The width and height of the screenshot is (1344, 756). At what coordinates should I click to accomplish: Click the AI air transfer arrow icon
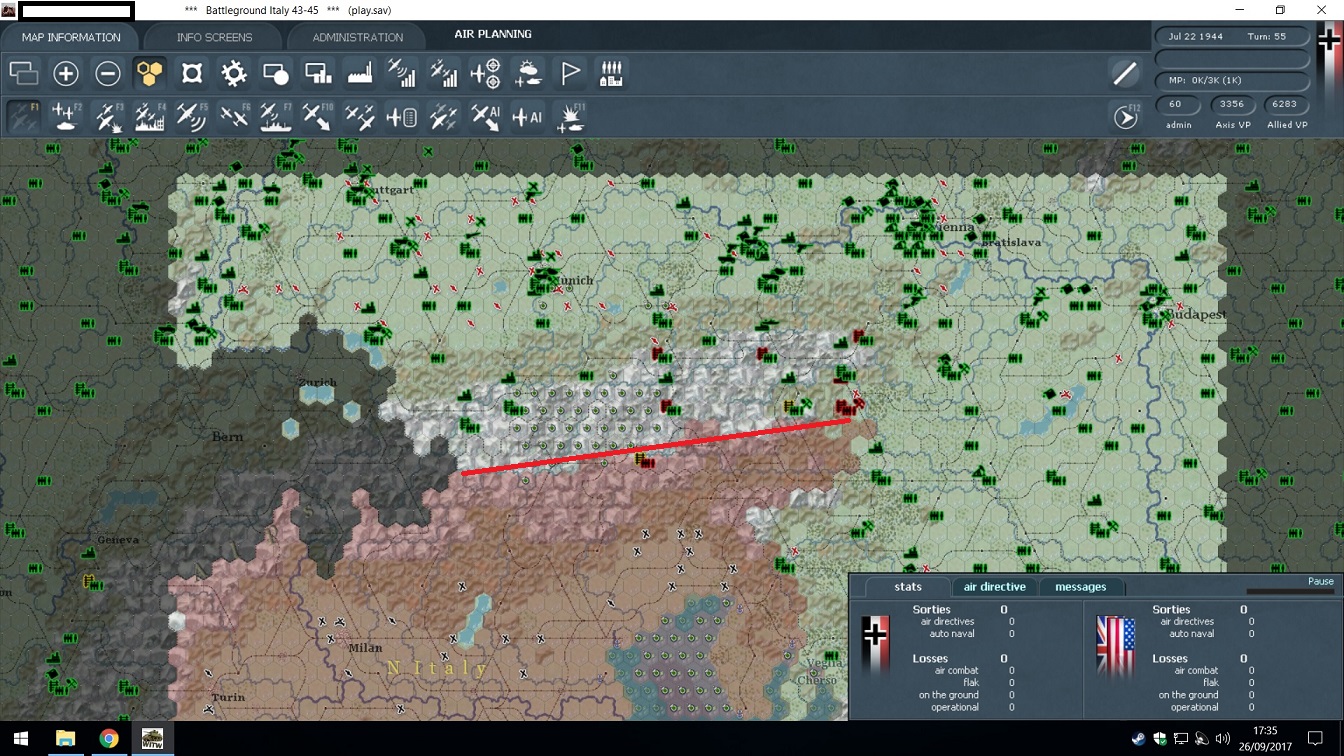(x=486, y=117)
